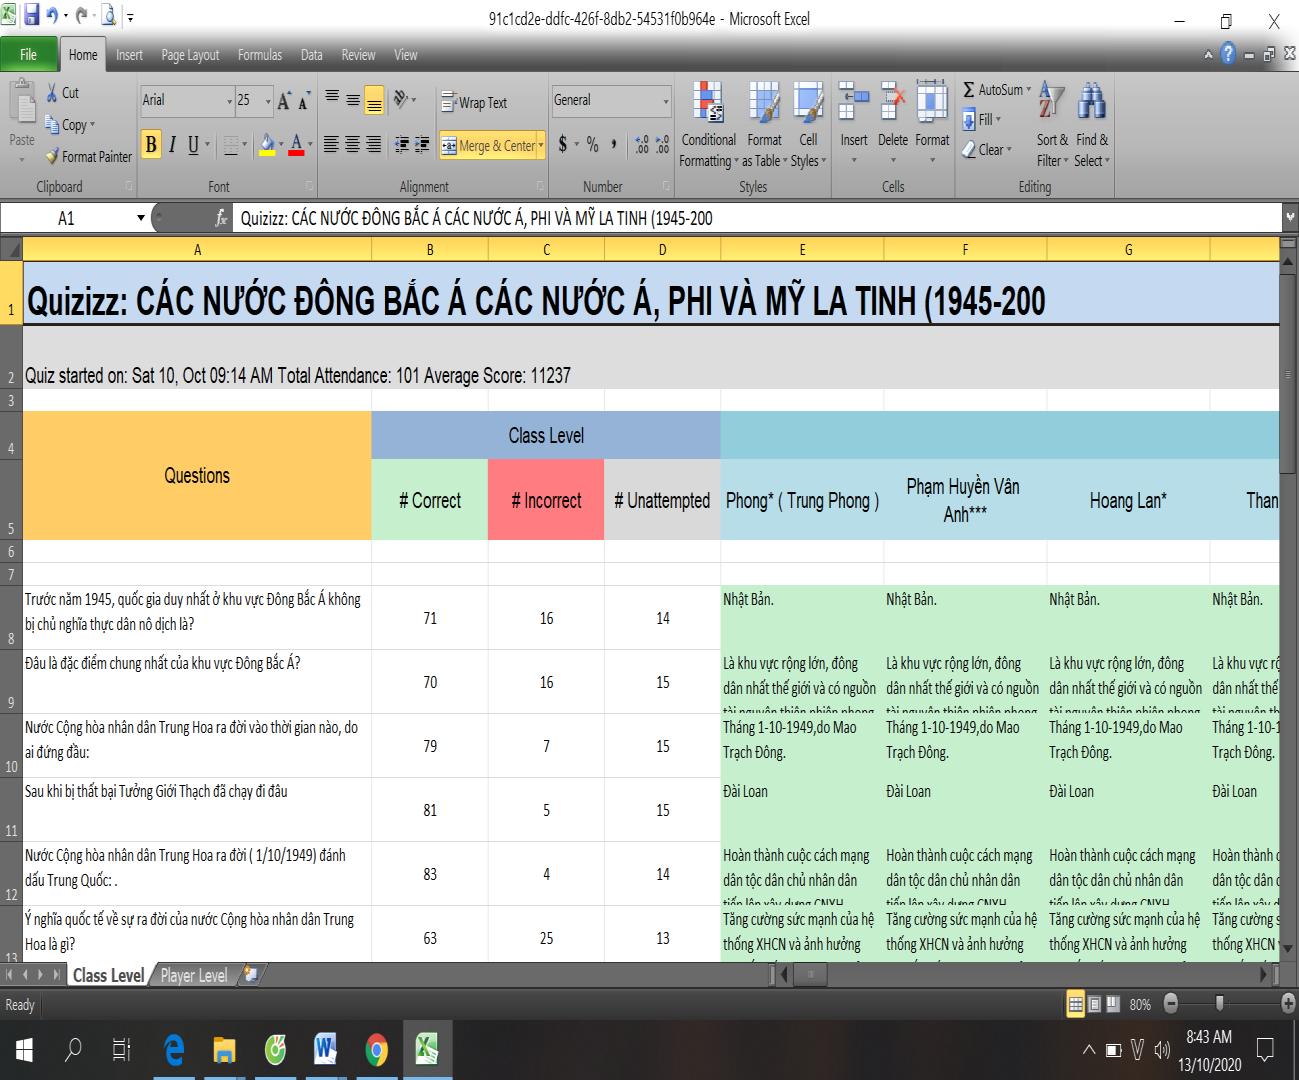
Task: Click the Cut scissors icon
Action: (x=52, y=93)
